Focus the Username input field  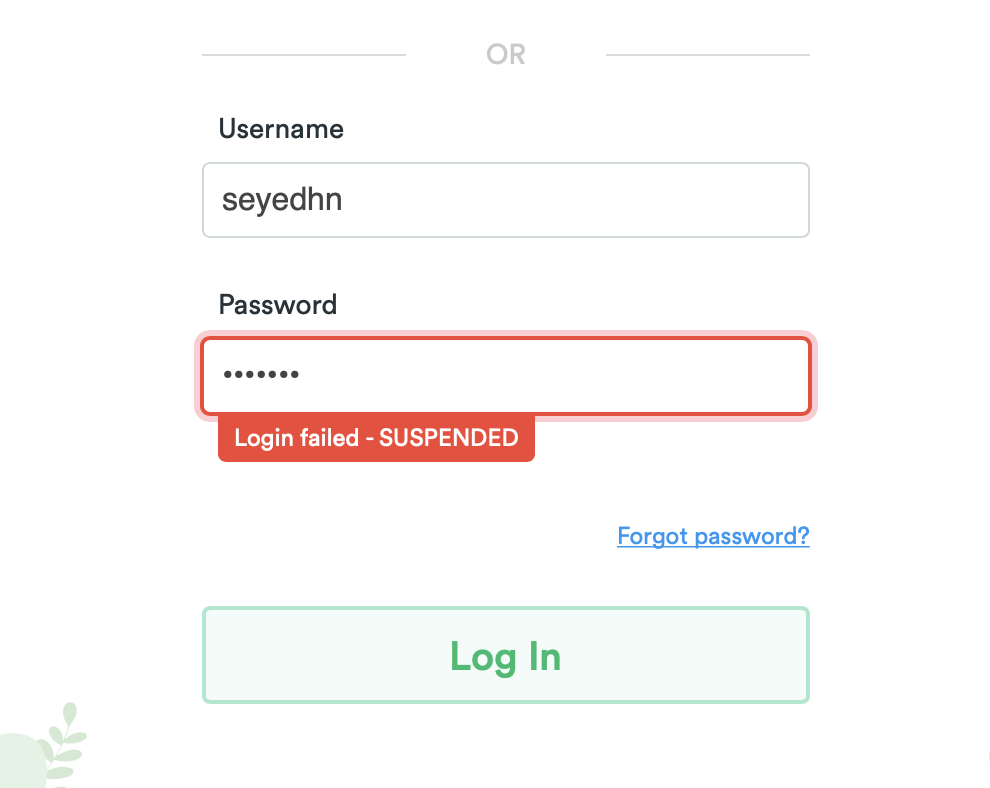(x=505, y=200)
